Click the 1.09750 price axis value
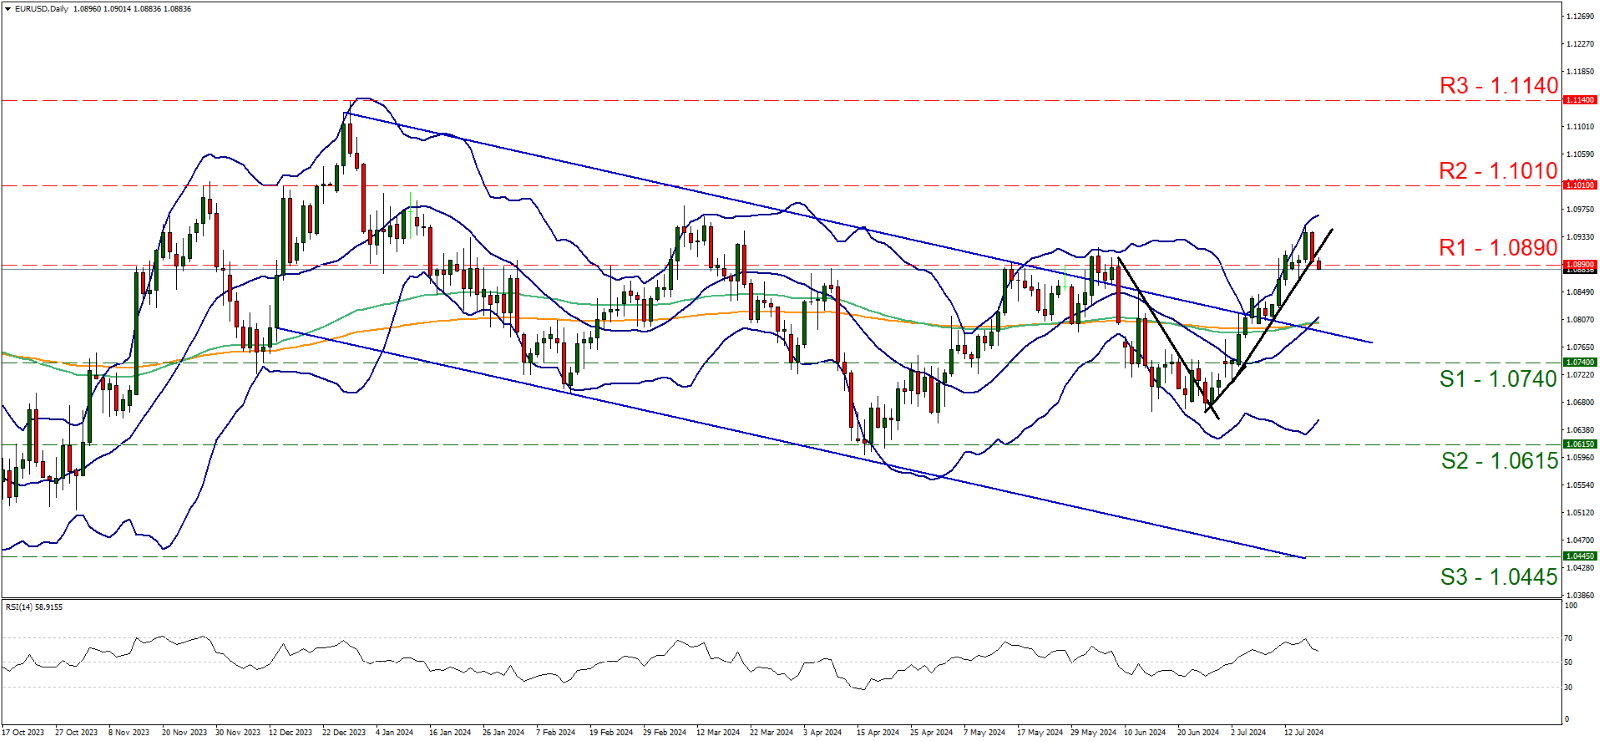Viewport: 1600px width, 742px height. pos(1581,209)
